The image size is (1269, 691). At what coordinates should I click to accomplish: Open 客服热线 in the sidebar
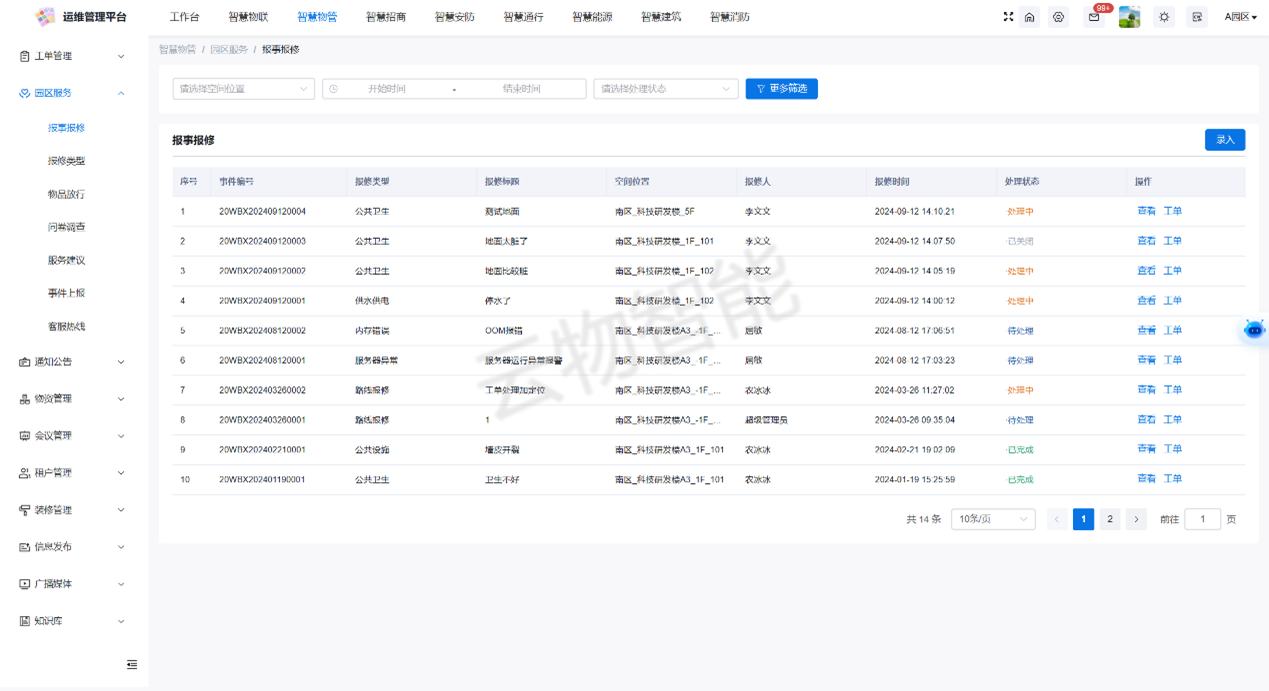[67, 326]
